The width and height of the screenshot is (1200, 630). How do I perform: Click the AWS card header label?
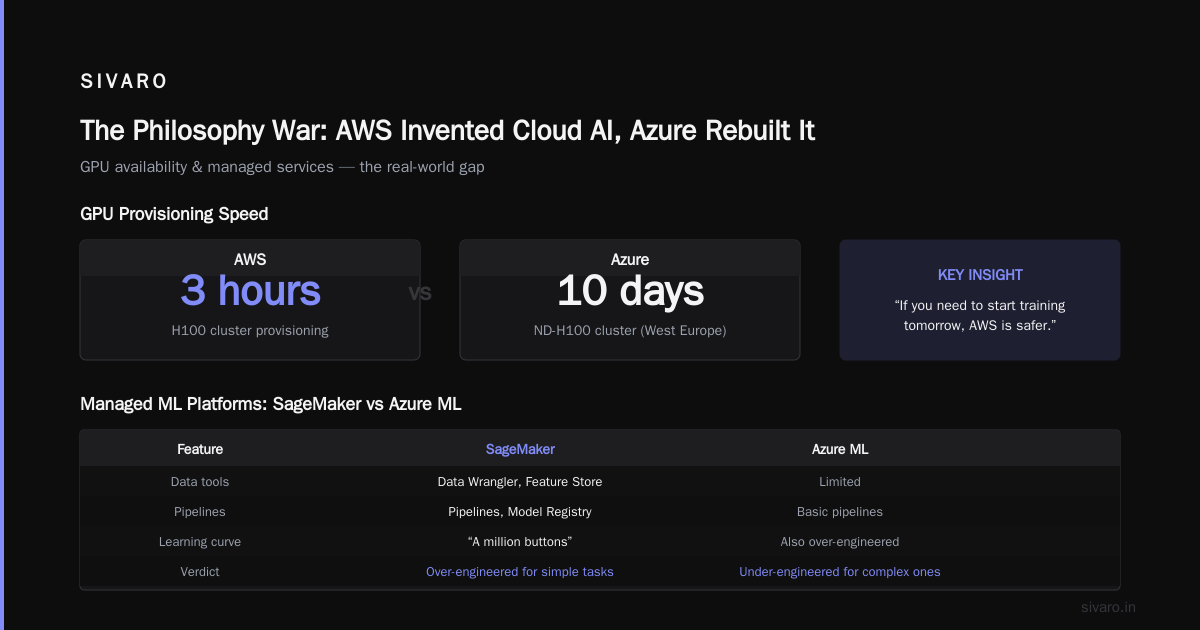click(250, 259)
